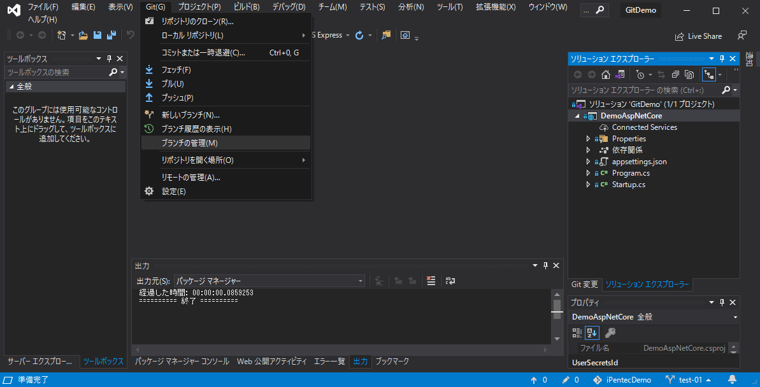Toggle Alphabetical sort in Properties panel

coord(592,333)
